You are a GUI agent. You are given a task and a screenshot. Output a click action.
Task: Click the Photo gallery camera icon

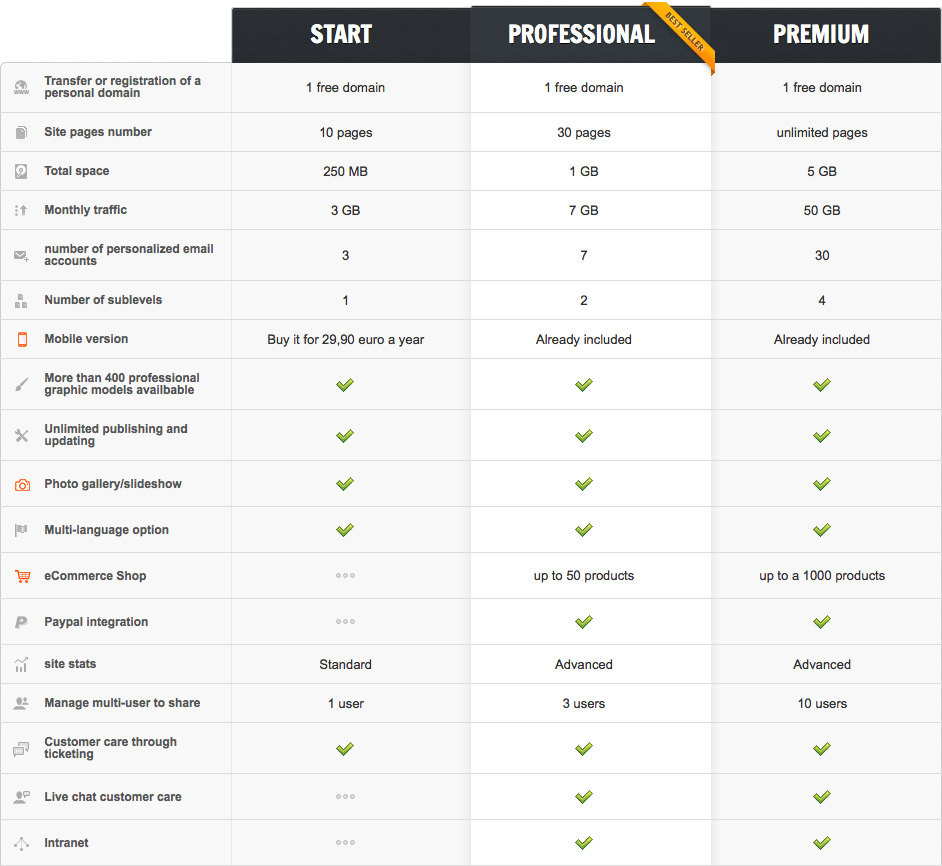[x=22, y=484]
